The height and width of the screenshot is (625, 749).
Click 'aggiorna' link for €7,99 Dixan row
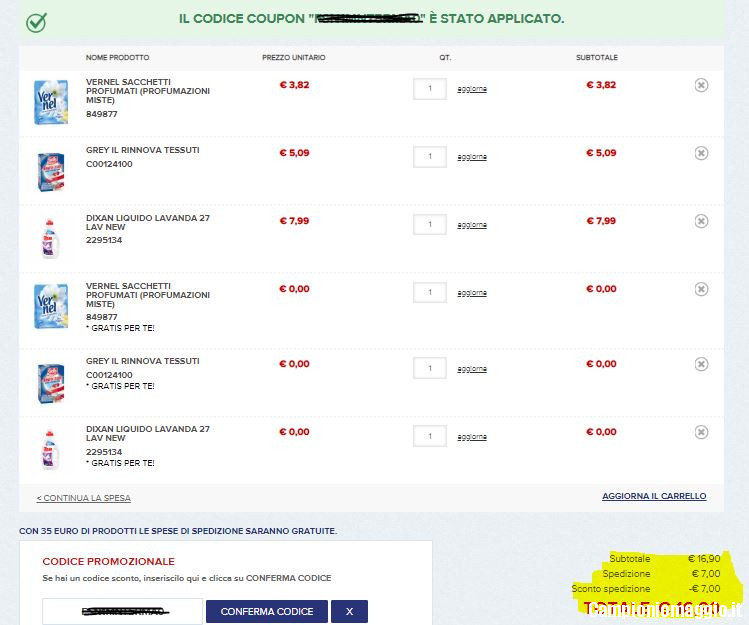[x=472, y=226]
